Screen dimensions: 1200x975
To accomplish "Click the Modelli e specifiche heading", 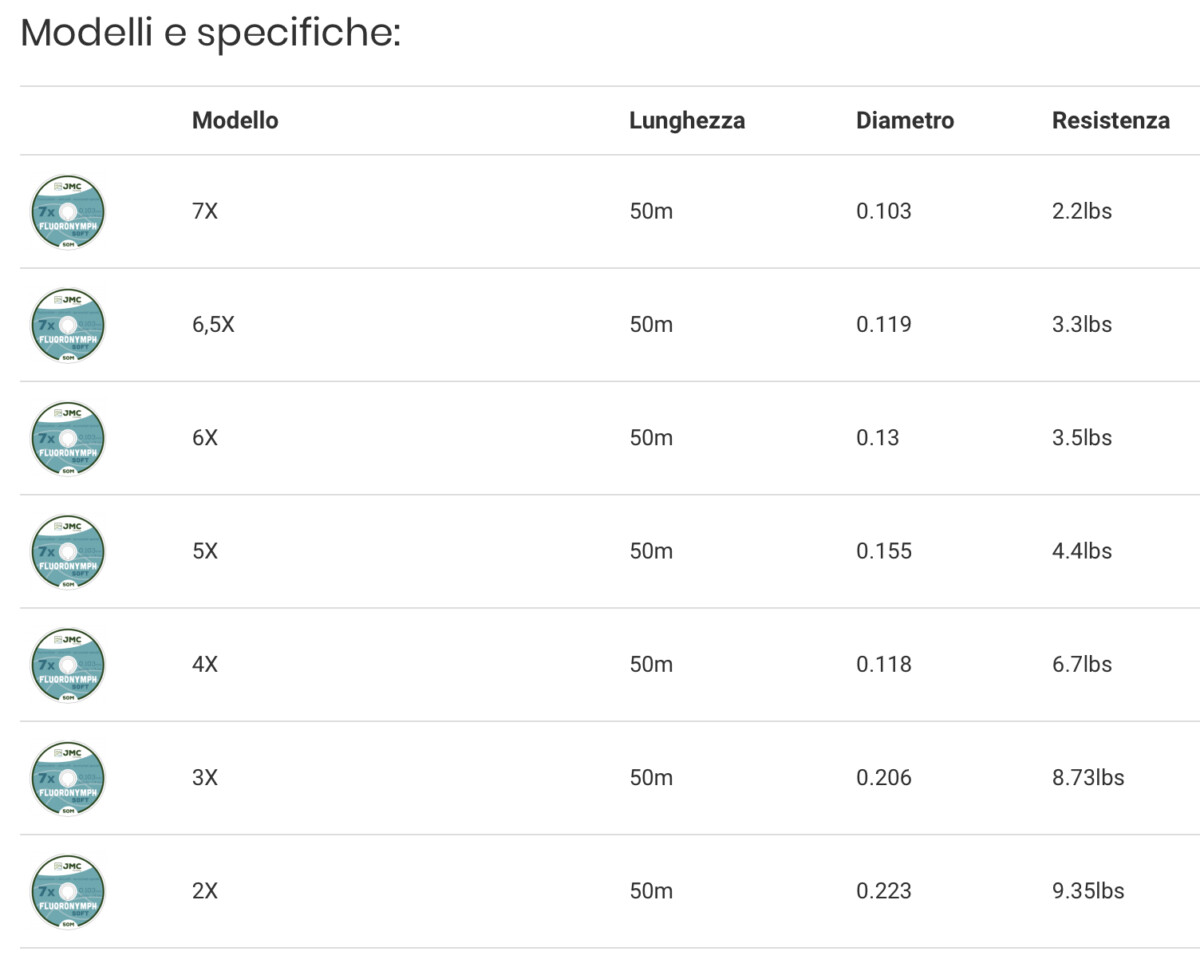I will (x=210, y=34).
